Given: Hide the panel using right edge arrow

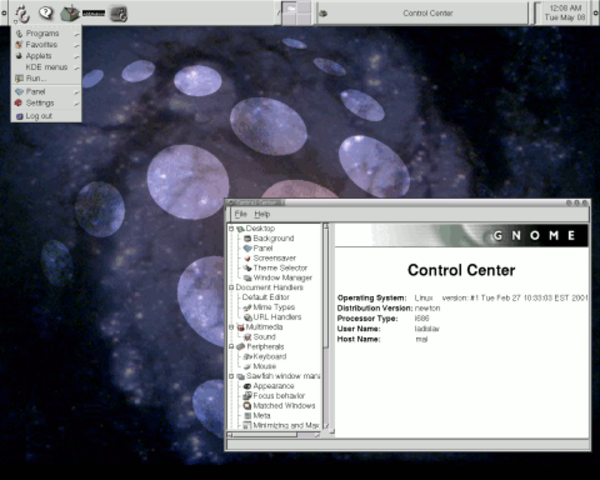Looking at the screenshot, I should click(596, 13).
